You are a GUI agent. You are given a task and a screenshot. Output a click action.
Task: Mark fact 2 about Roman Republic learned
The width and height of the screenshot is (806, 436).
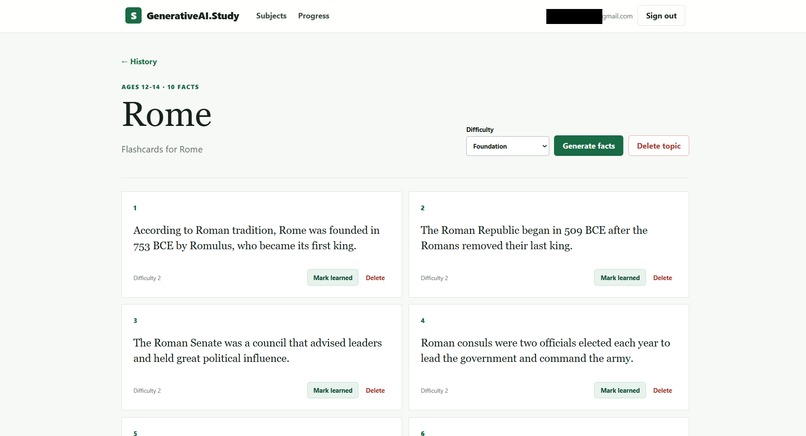point(620,278)
